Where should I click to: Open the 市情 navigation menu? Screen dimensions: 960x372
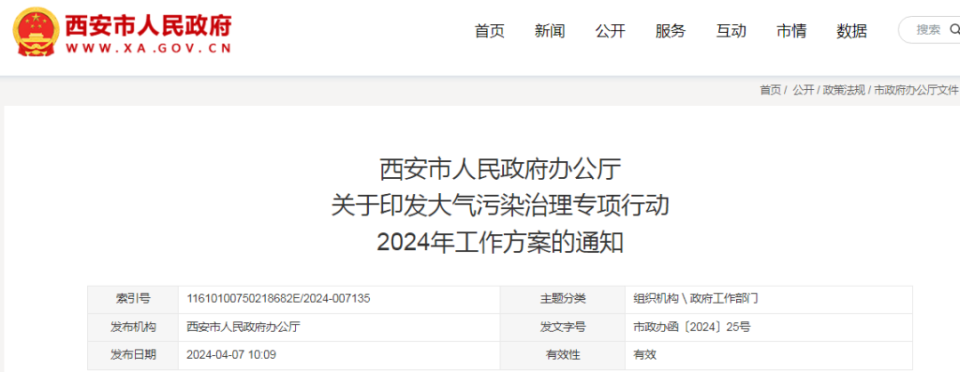click(x=791, y=31)
